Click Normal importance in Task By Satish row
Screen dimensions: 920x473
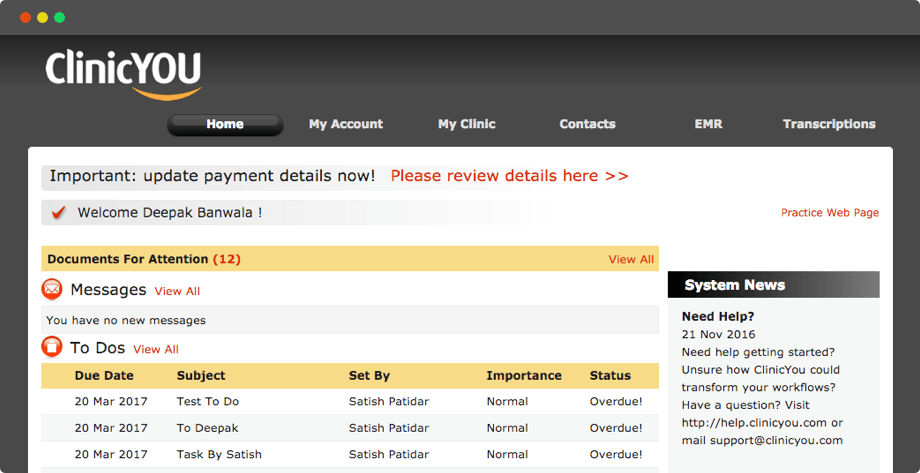click(x=507, y=454)
